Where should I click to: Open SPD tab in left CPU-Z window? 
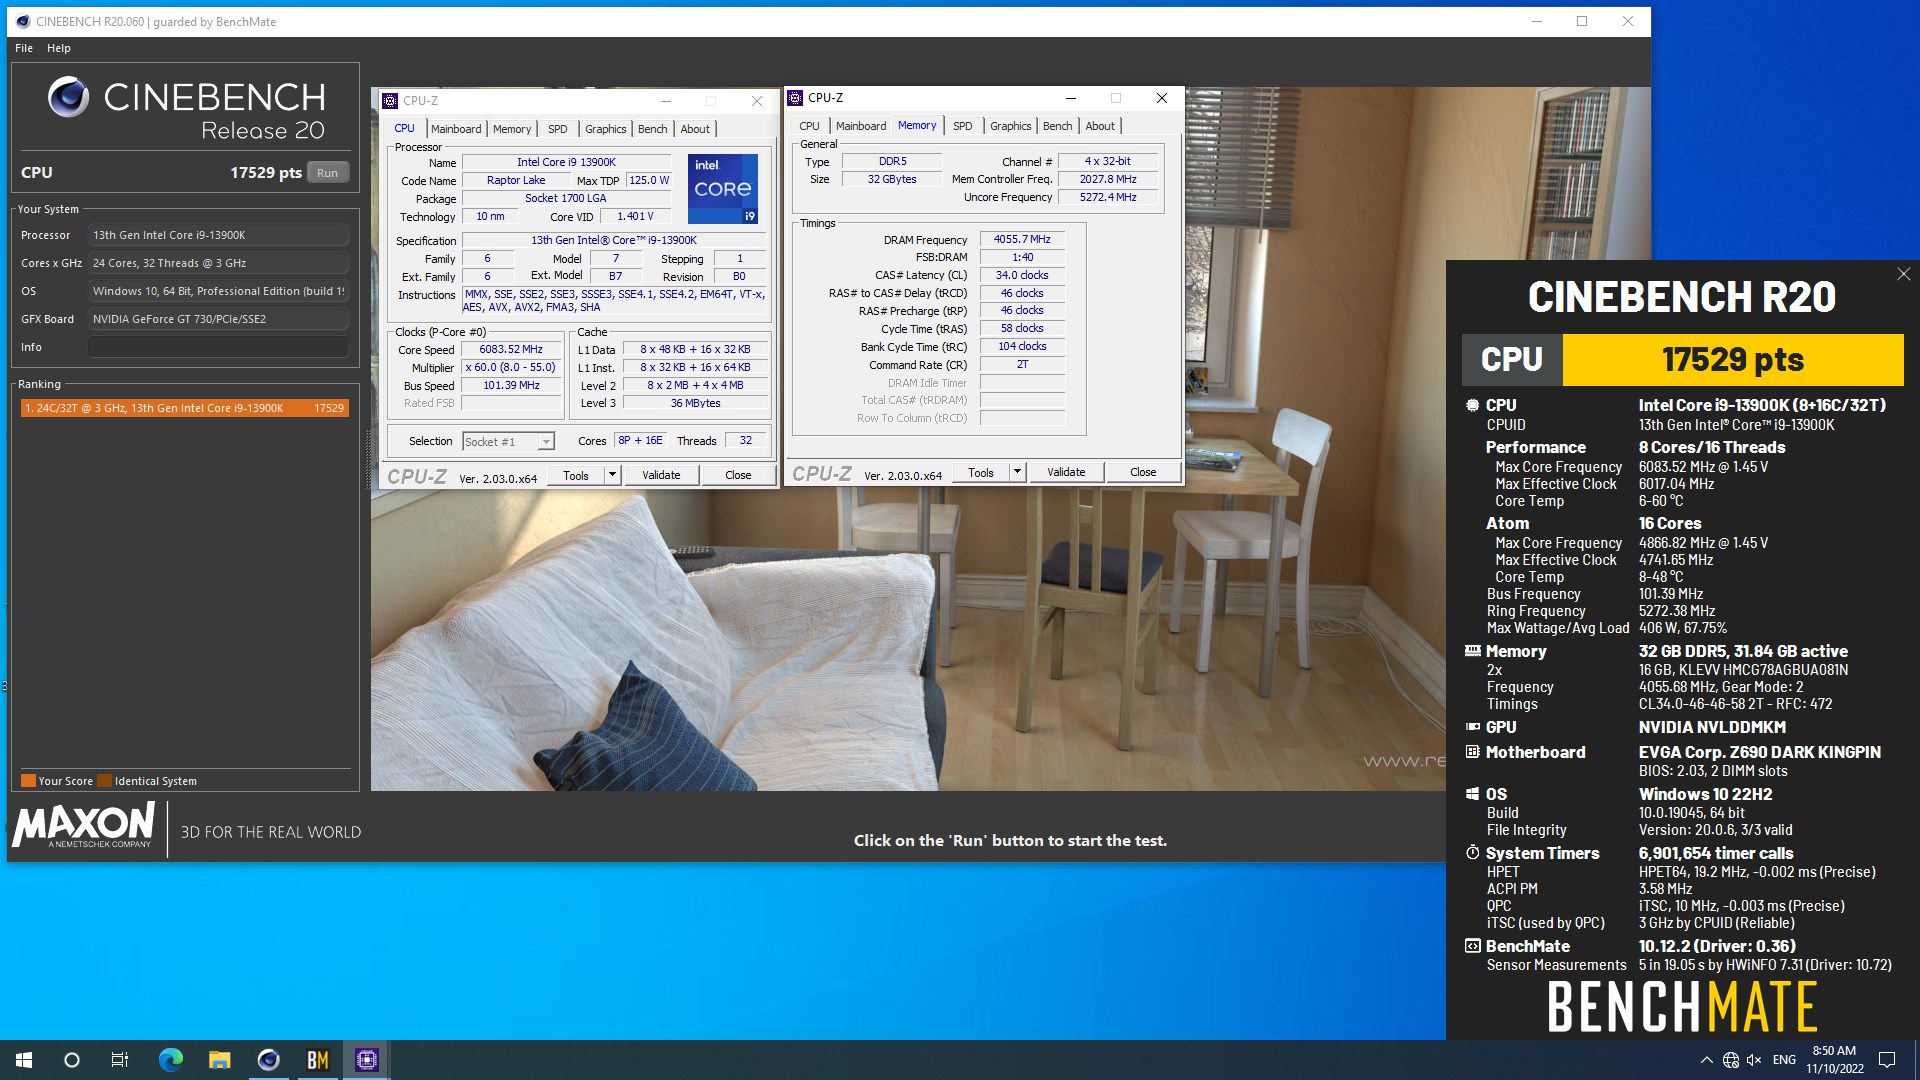(558, 129)
